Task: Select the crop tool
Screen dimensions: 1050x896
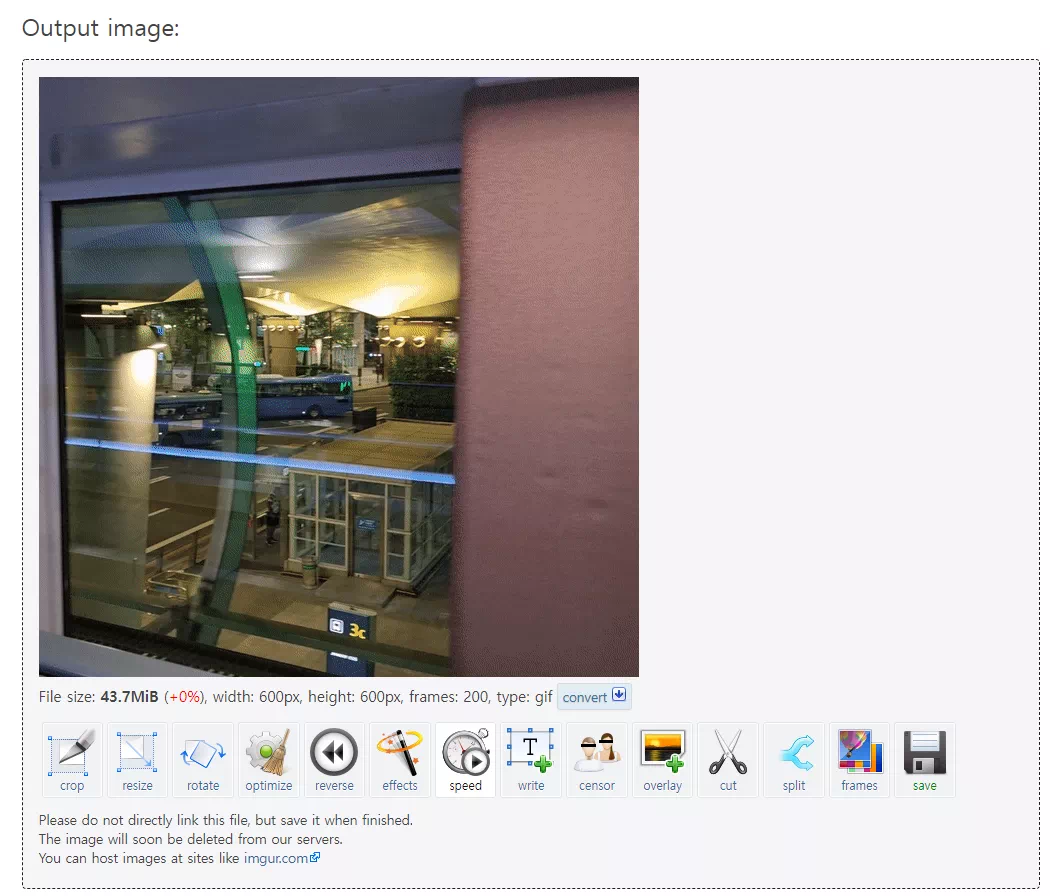Action: pyautogui.click(x=72, y=760)
